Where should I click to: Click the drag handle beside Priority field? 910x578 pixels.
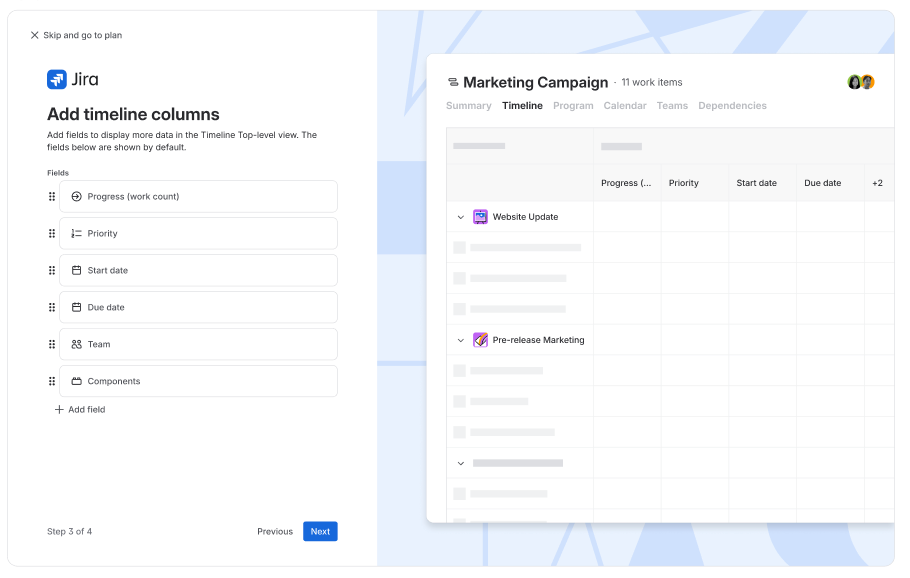pyautogui.click(x=52, y=233)
